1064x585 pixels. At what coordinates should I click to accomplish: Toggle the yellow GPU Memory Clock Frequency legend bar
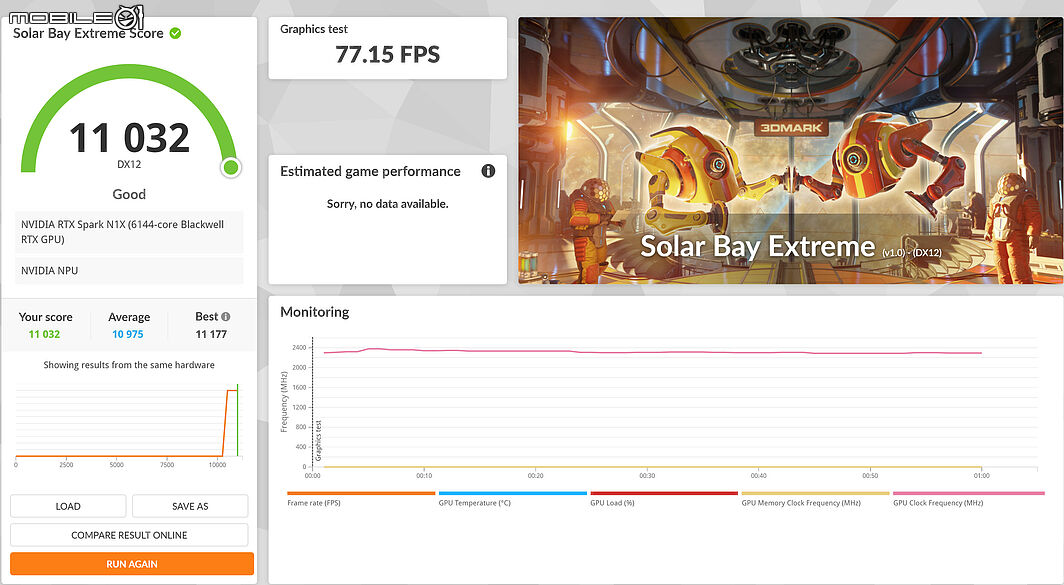pos(815,493)
